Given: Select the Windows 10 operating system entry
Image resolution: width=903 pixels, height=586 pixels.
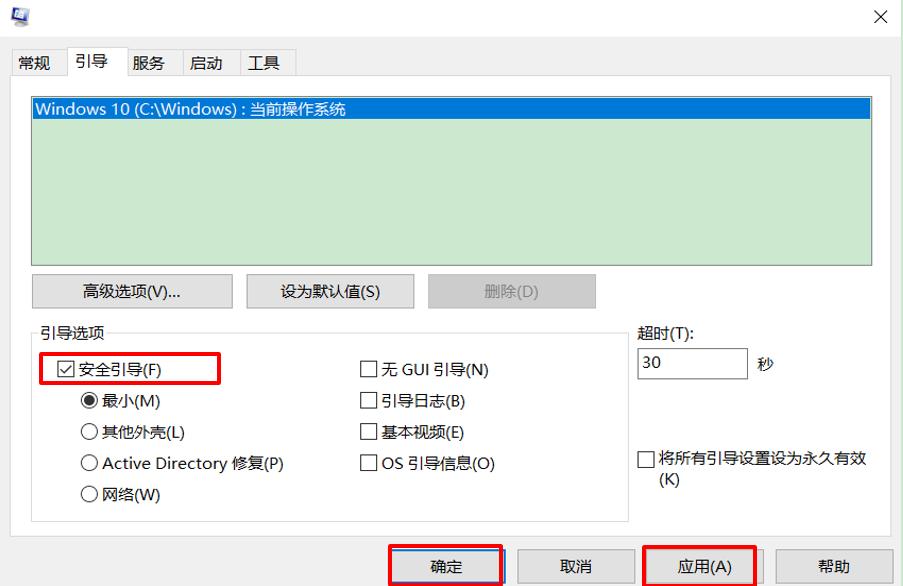Looking at the screenshot, I should 200,109.
